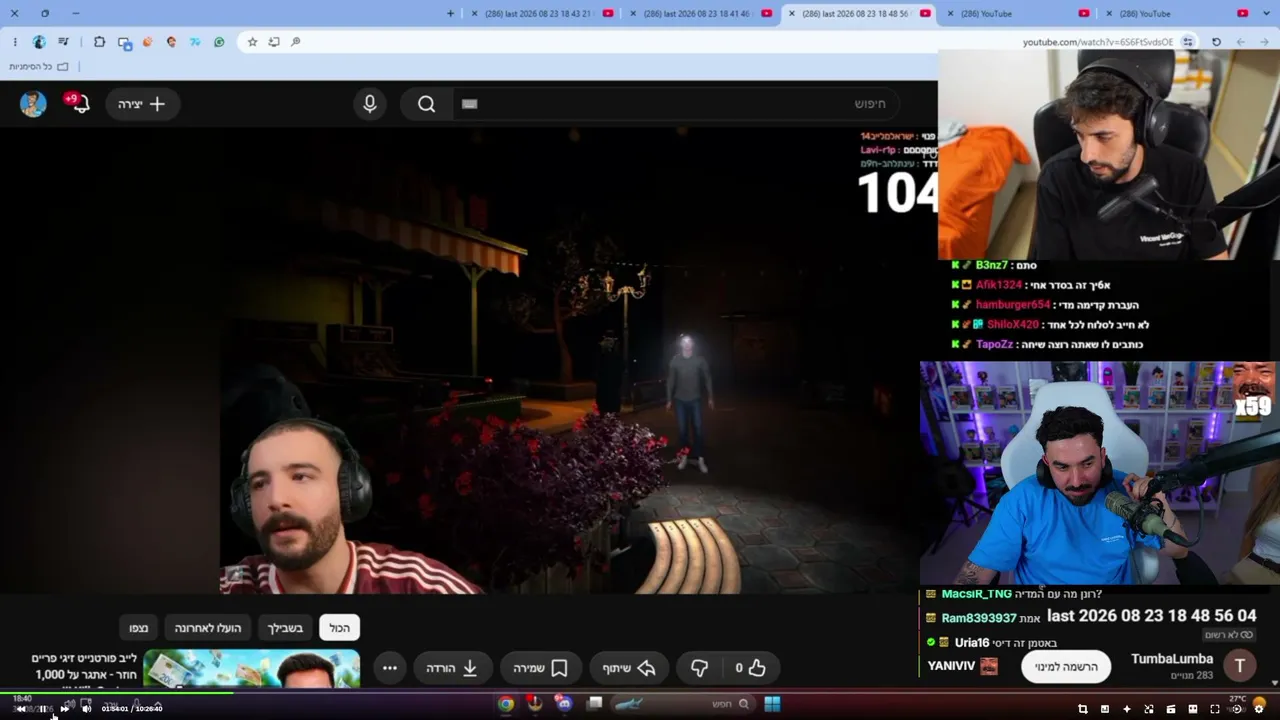Viewport: 1280px width, 720px height.
Task: Reload the page in Chrome
Action: pyautogui.click(x=1216, y=42)
